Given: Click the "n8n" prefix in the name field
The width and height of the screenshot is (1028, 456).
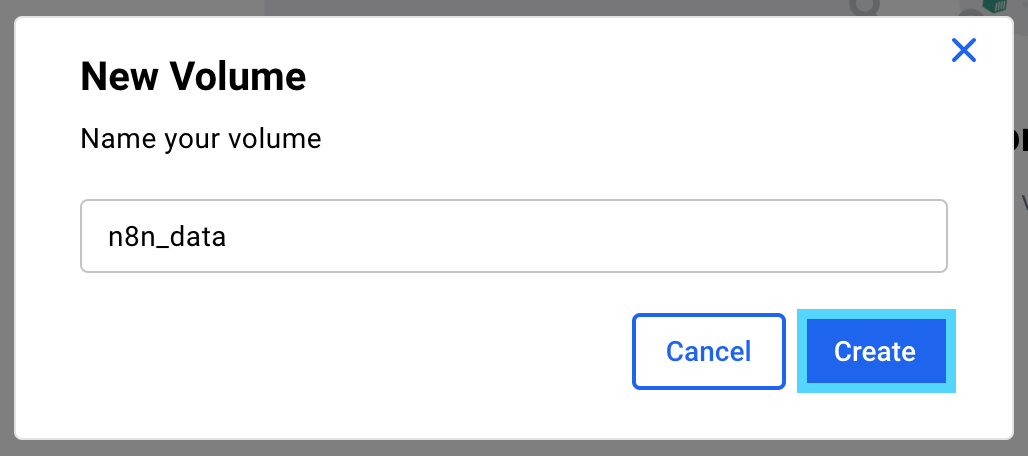Looking at the screenshot, I should coord(129,237).
